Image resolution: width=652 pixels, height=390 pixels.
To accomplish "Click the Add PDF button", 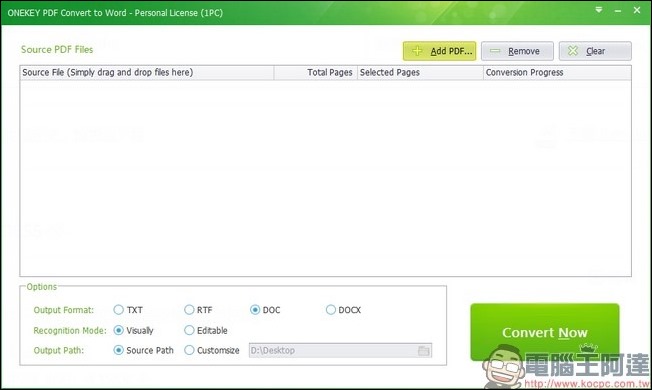I will (x=439, y=51).
